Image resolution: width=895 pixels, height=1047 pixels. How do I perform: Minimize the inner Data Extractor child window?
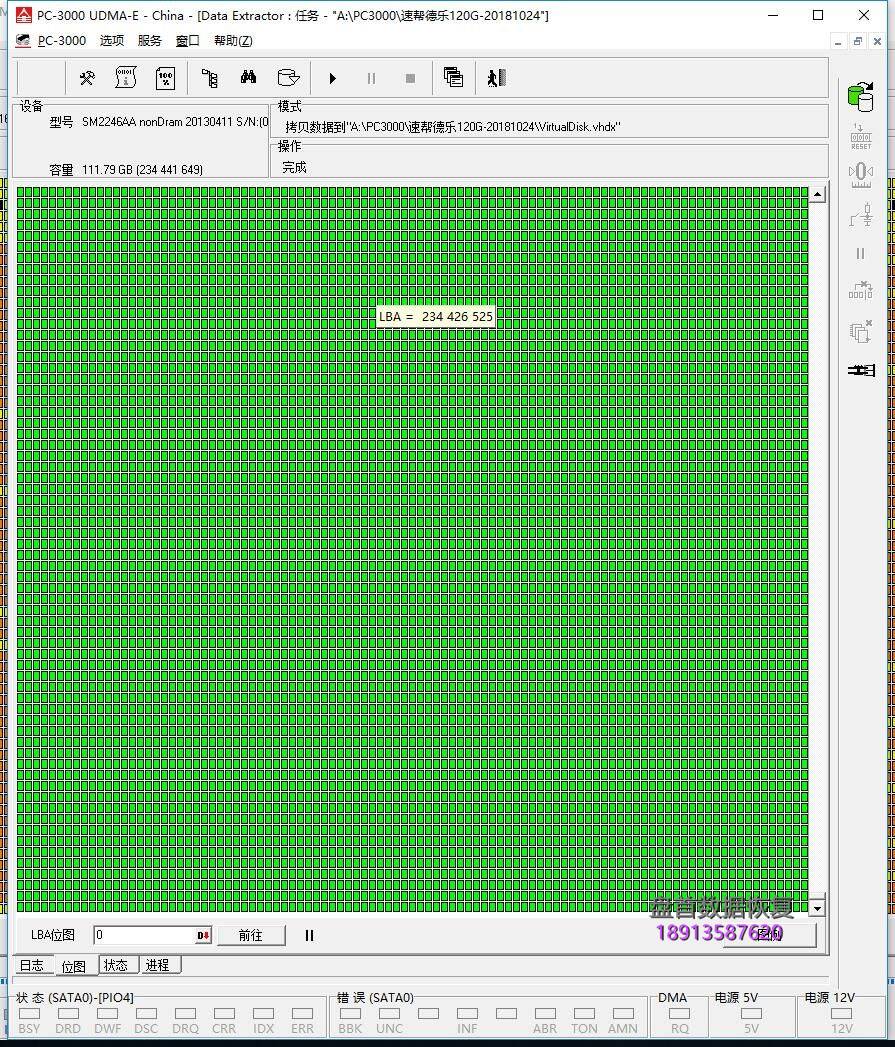click(x=838, y=41)
